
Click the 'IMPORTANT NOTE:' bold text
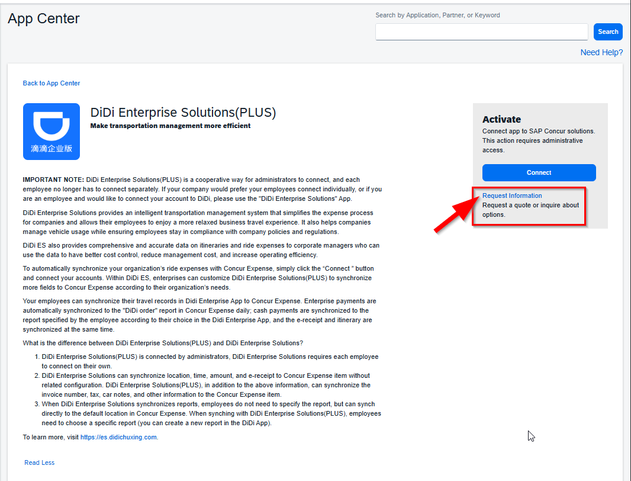(x=53, y=180)
